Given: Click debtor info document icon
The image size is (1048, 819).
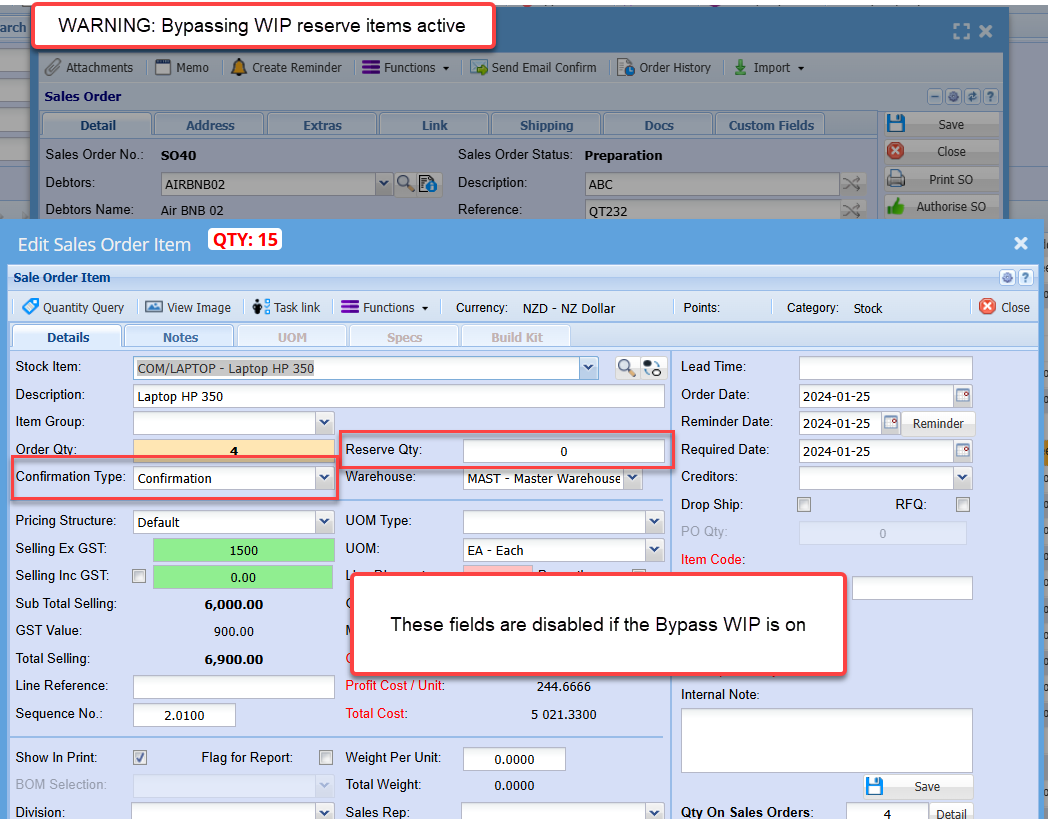Looking at the screenshot, I should pyautogui.click(x=427, y=183).
